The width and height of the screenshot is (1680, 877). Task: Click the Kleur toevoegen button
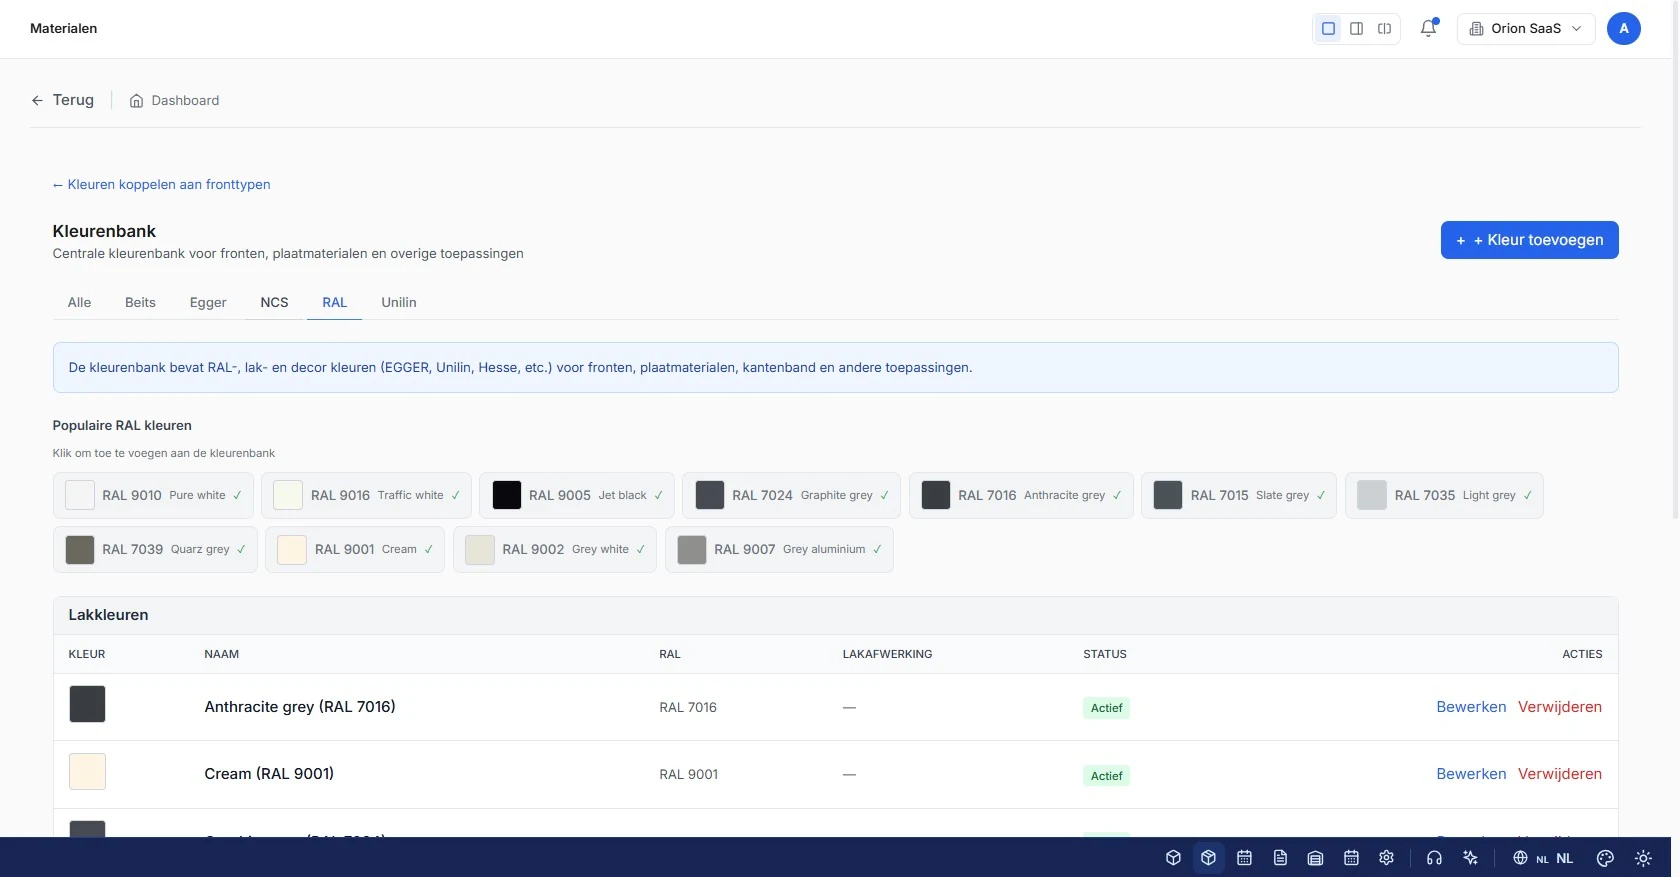pos(1529,240)
